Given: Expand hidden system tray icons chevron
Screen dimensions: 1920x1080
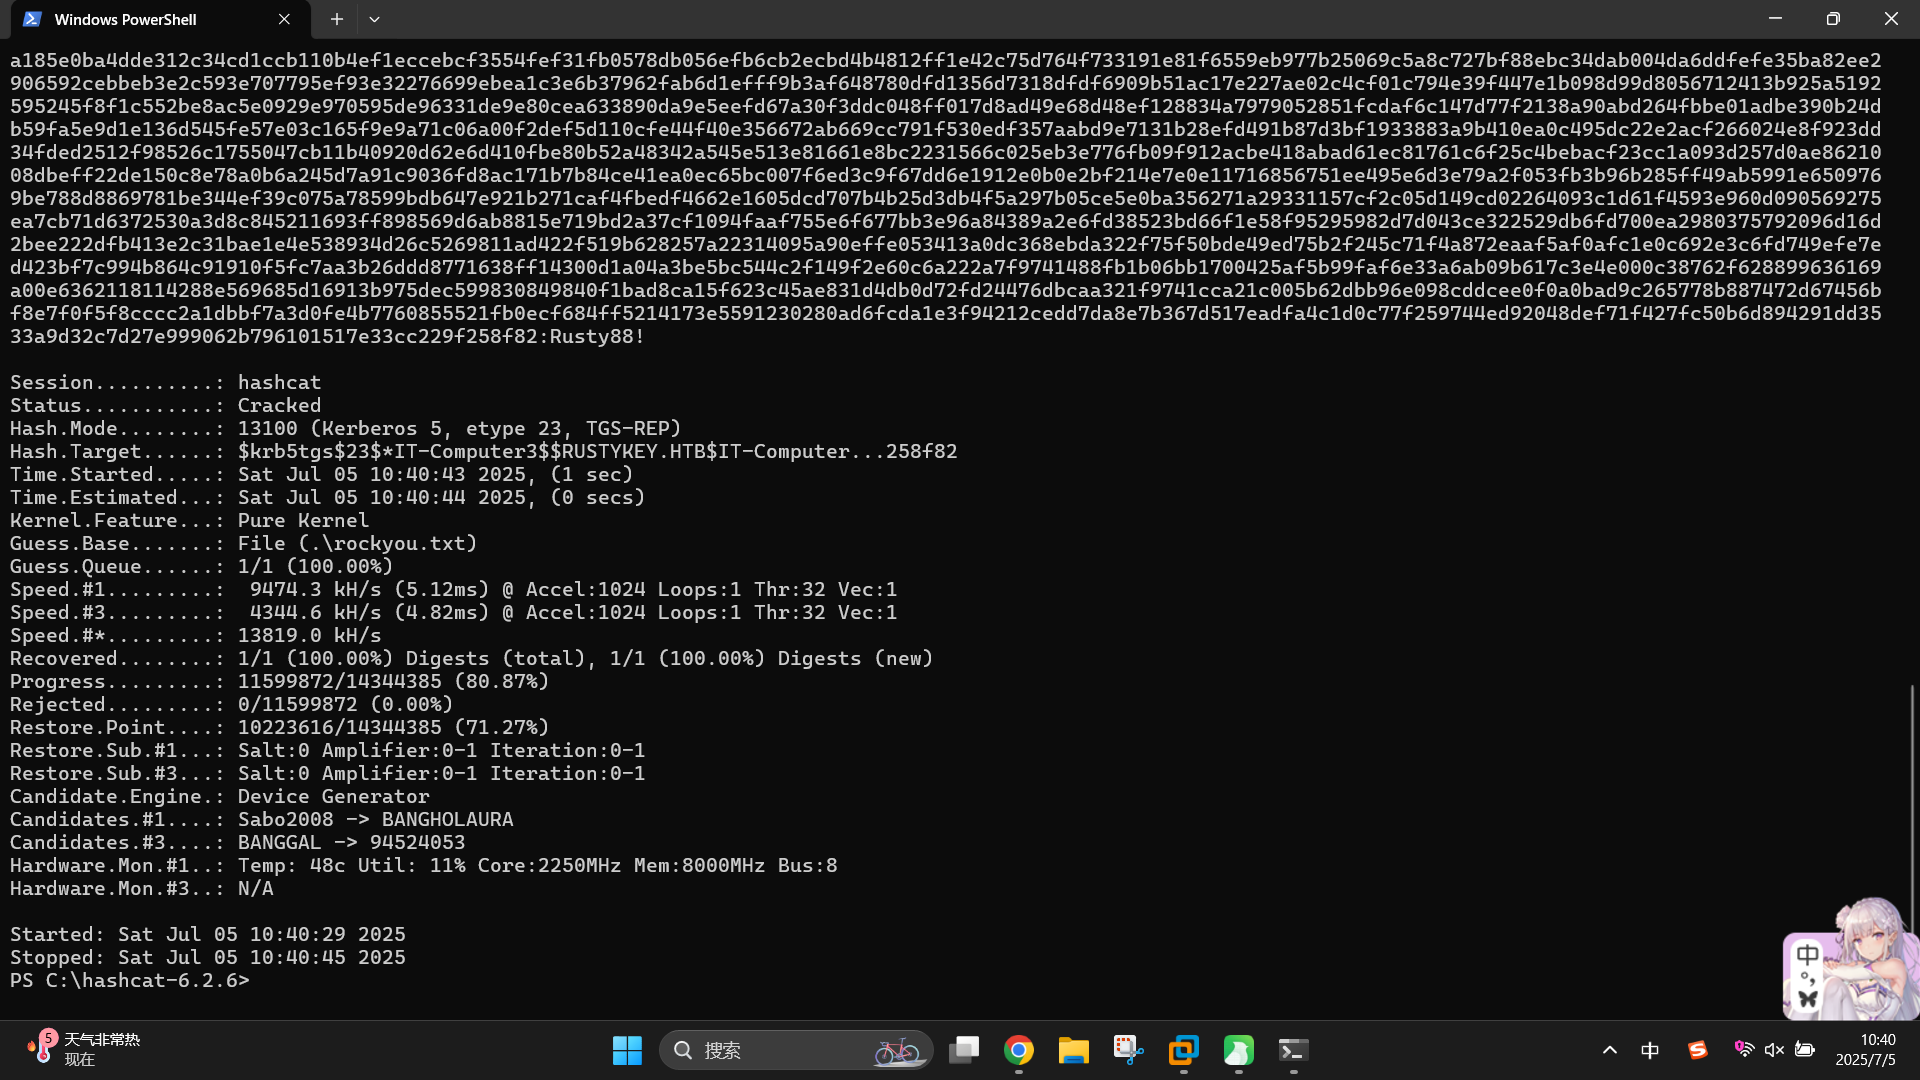Looking at the screenshot, I should pos(1610,1050).
